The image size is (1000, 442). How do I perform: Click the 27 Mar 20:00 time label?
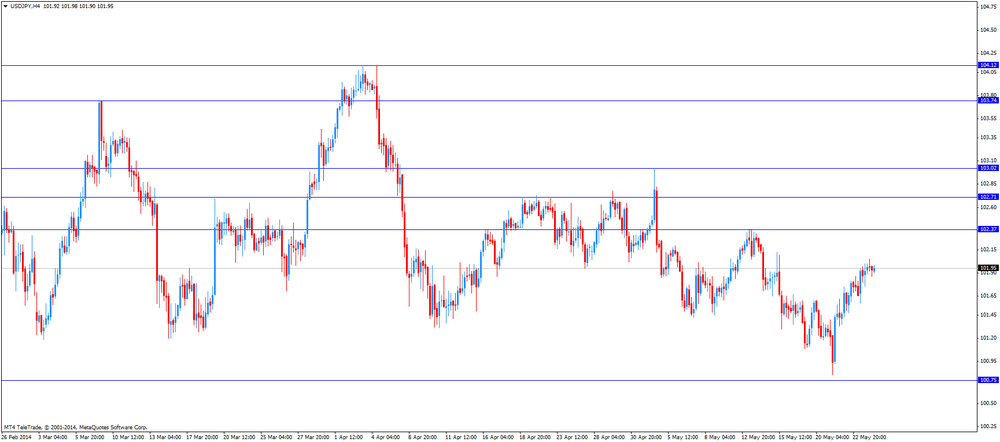[312, 438]
